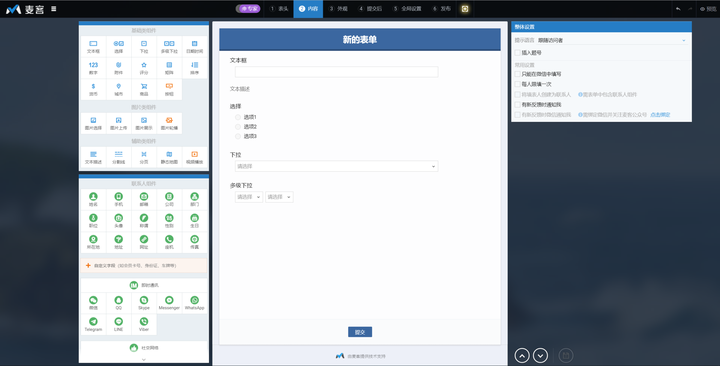Go to step 6 发布 tab
Viewport: 720px width, 366px height.
[x=442, y=9]
